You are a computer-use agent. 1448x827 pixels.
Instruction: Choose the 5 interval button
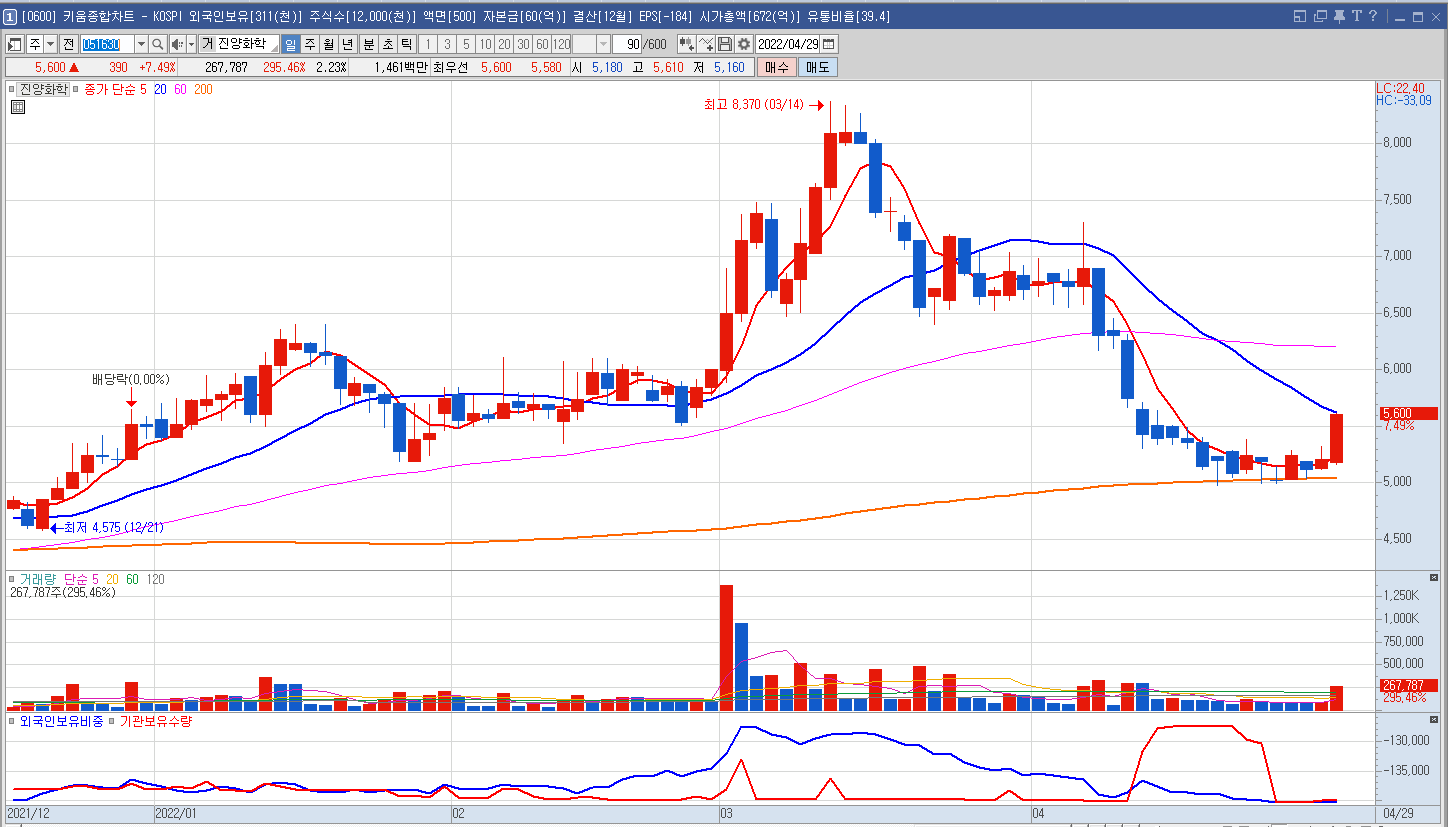pos(466,44)
